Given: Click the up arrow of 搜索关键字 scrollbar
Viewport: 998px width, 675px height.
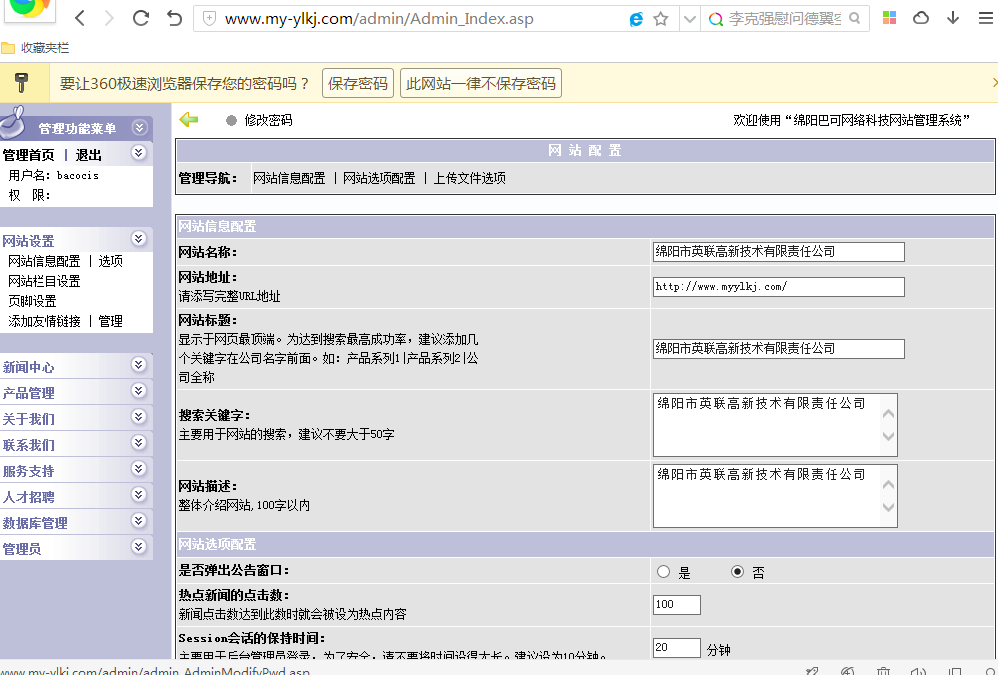Looking at the screenshot, I should coord(889,414).
